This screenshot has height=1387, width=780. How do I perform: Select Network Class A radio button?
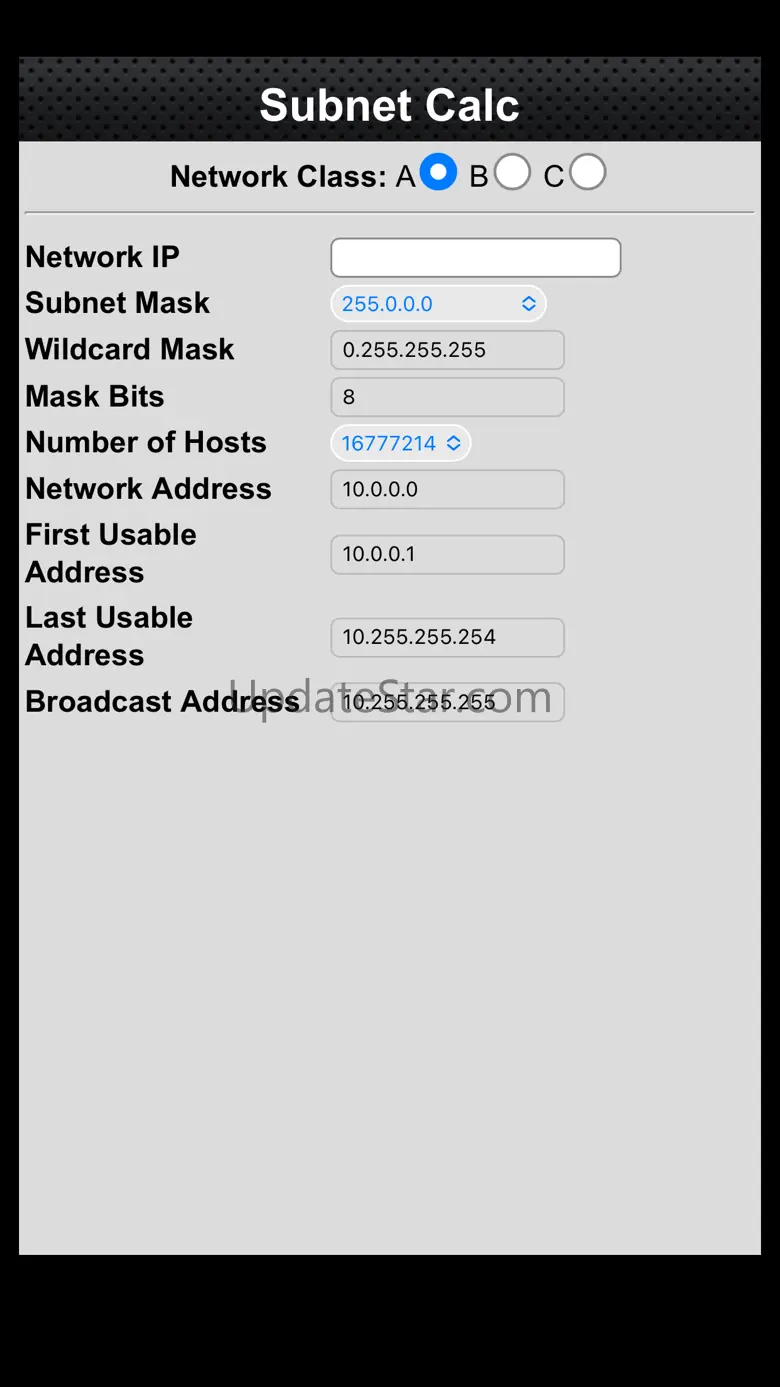coord(438,172)
